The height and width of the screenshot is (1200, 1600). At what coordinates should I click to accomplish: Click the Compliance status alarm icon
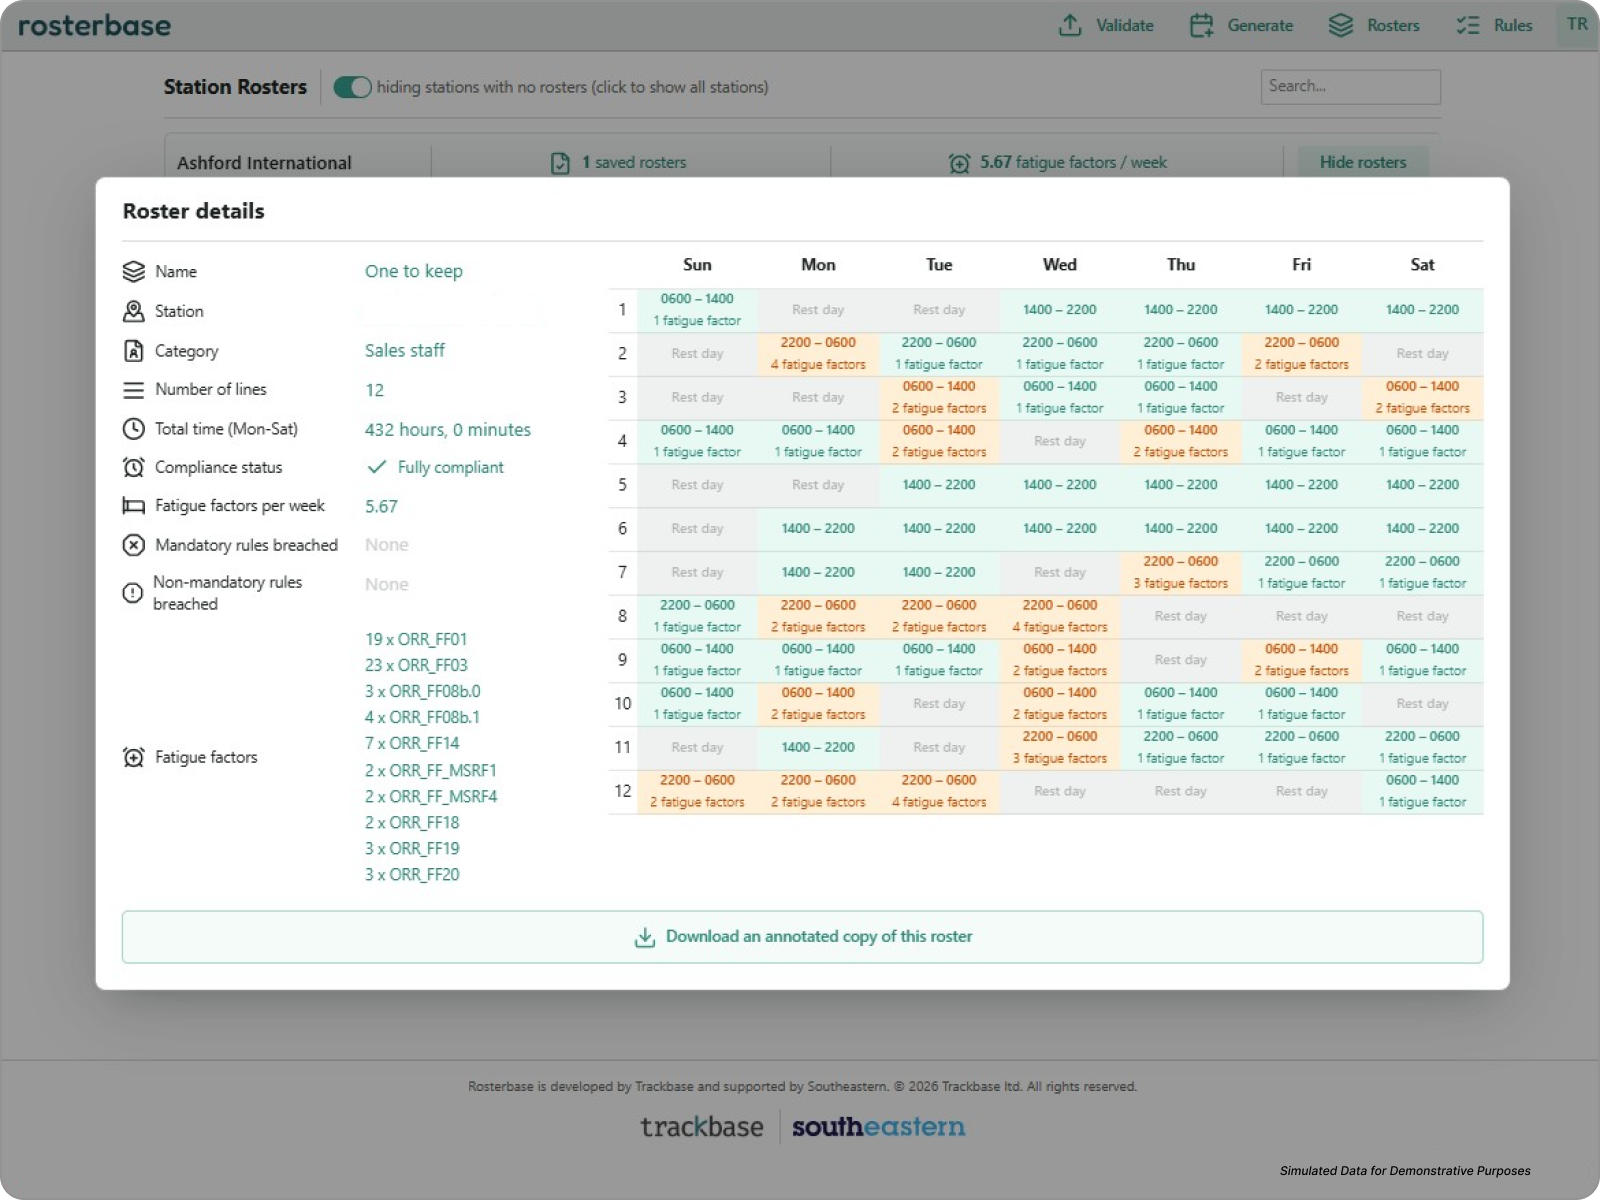[x=134, y=467]
